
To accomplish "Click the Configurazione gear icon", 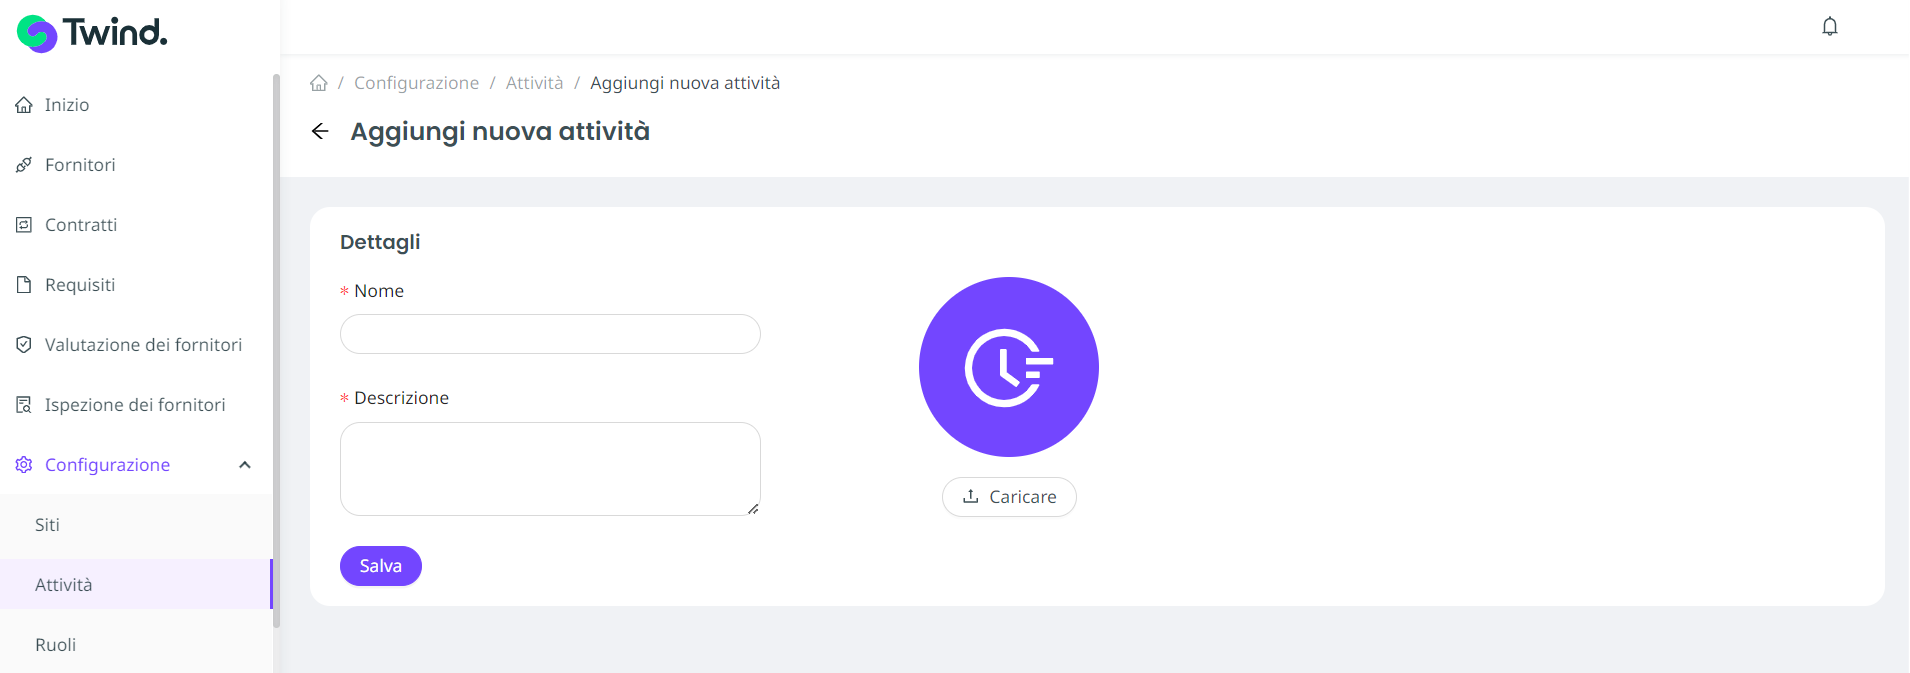I will 24,465.
